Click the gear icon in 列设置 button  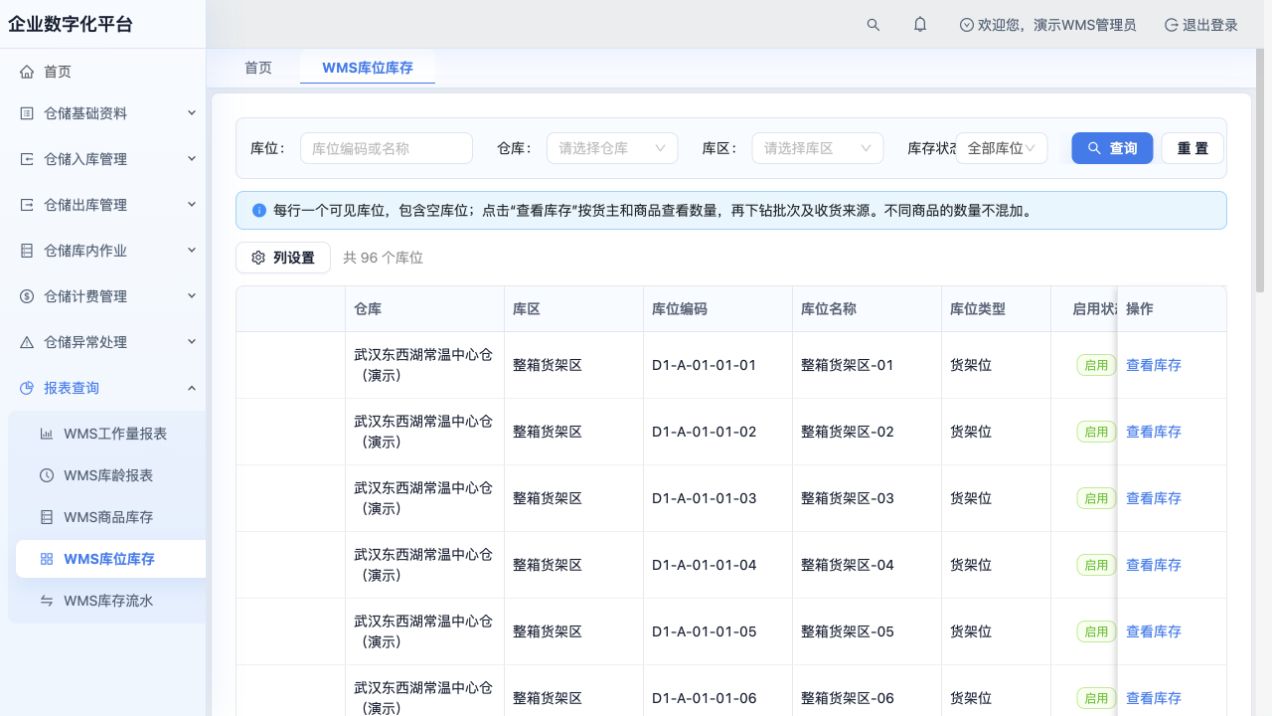[x=259, y=258]
